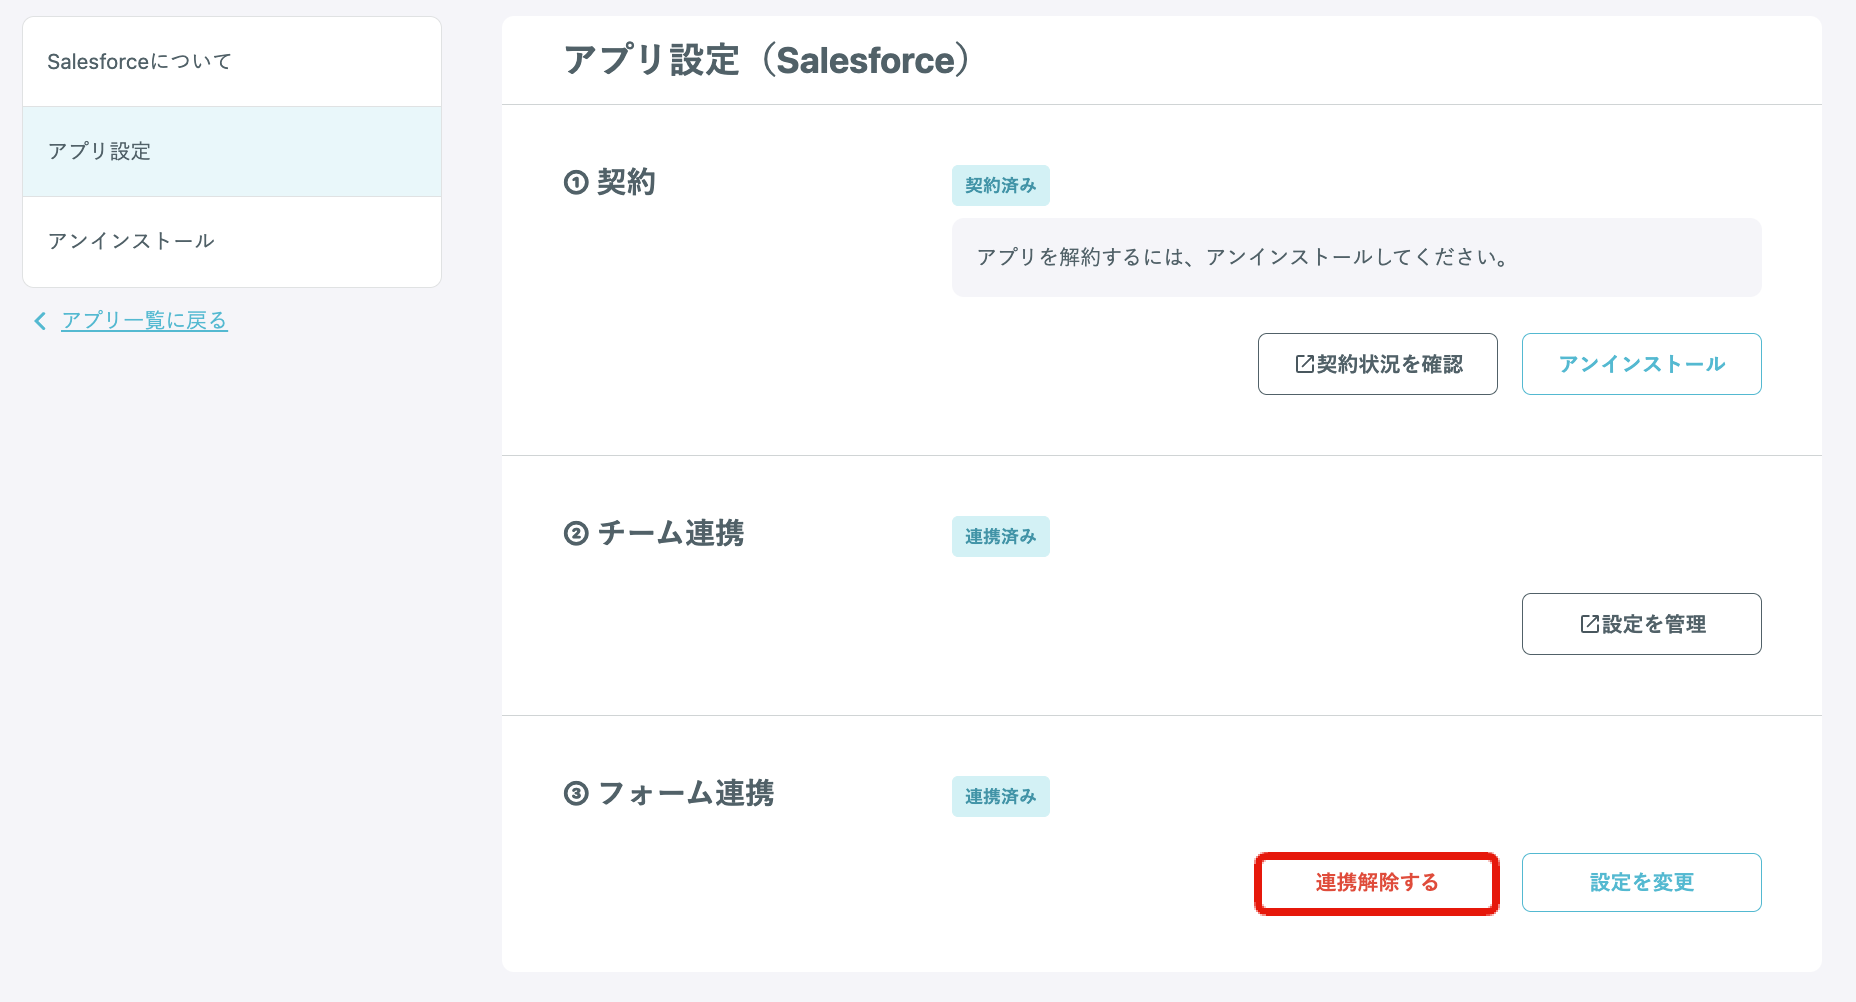Click the 設定を変更 button
This screenshot has height=1002, width=1856.
(x=1641, y=882)
